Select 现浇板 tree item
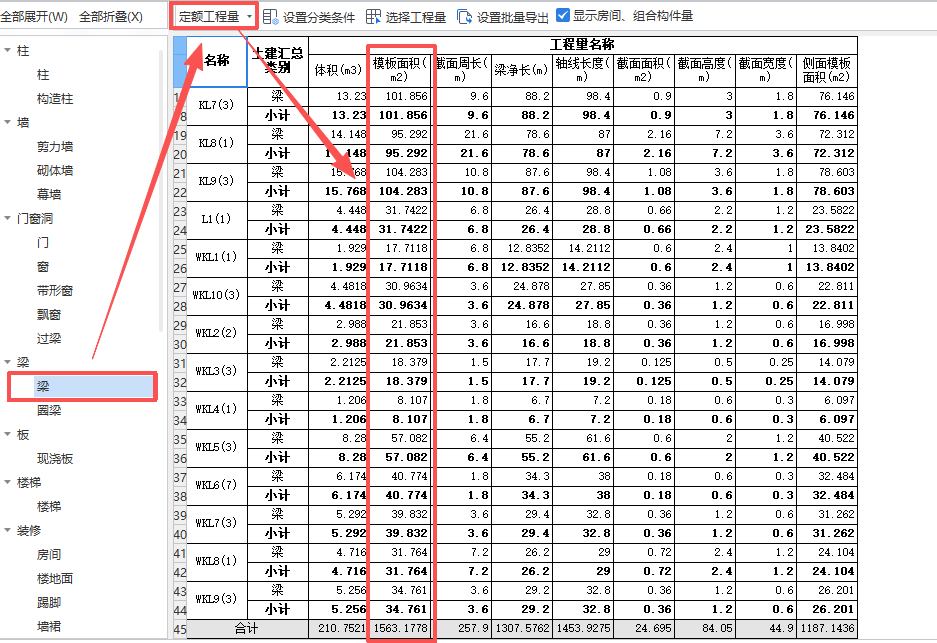This screenshot has width=937, height=643. tap(55, 458)
